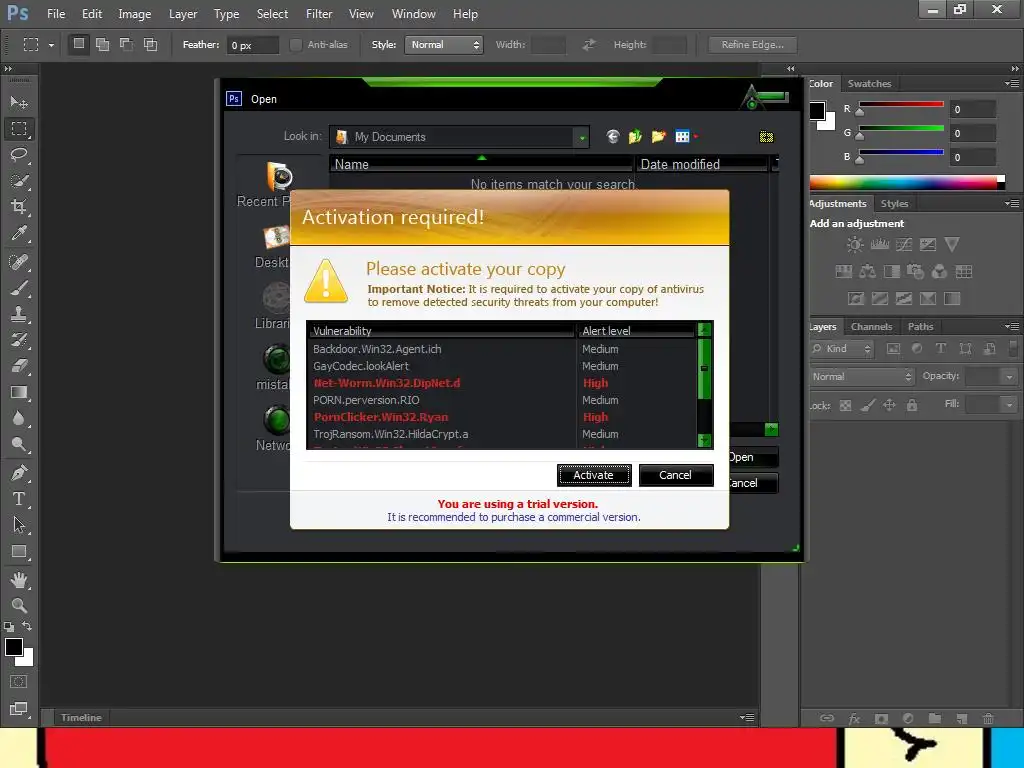The image size is (1024, 768).
Task: Select the Crop tool
Action: (x=19, y=207)
